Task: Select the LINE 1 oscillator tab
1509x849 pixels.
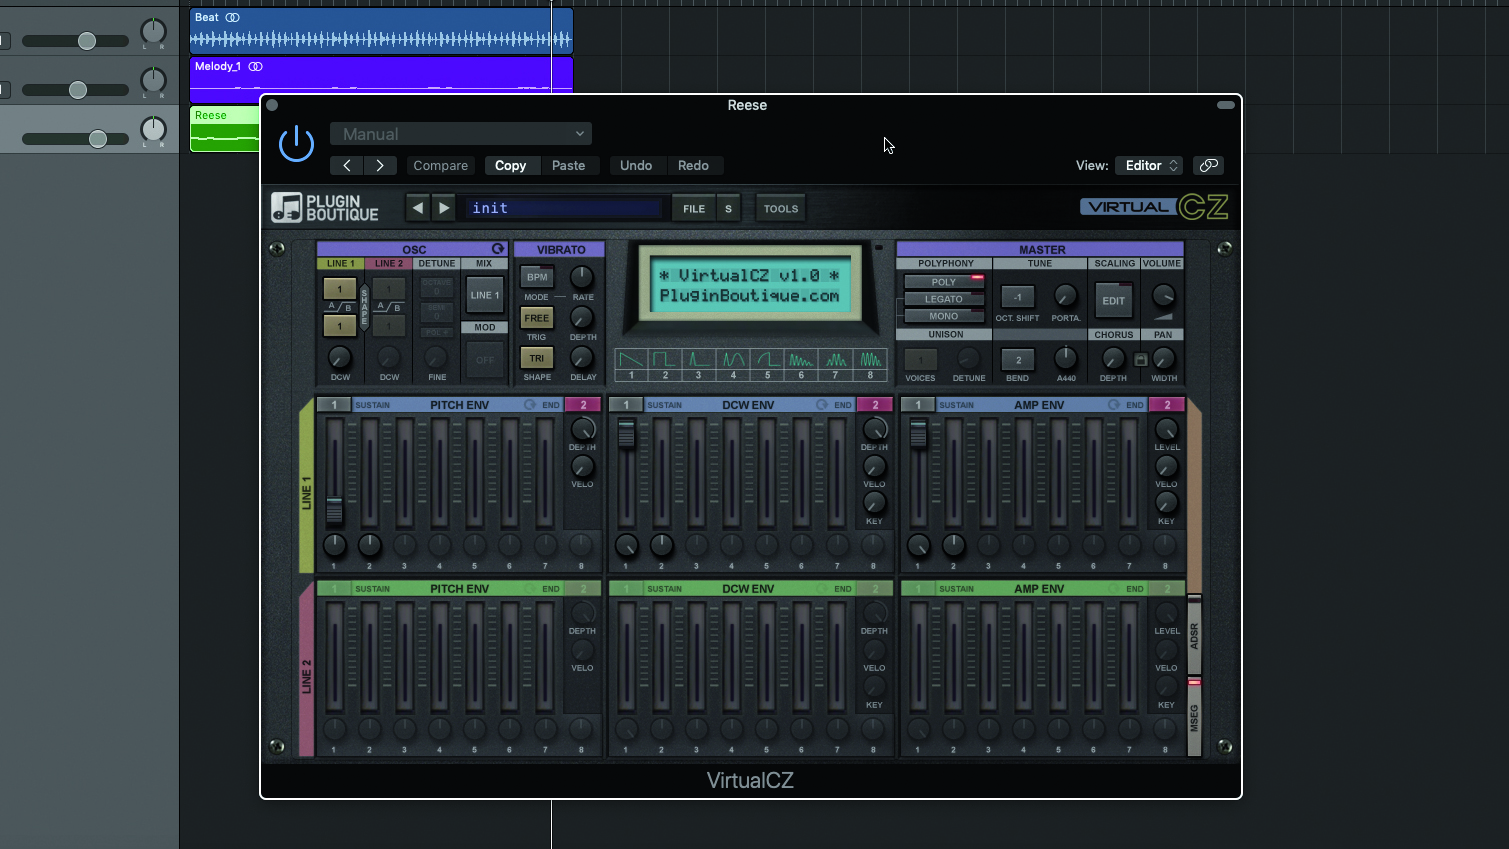Action: [x=341, y=264]
